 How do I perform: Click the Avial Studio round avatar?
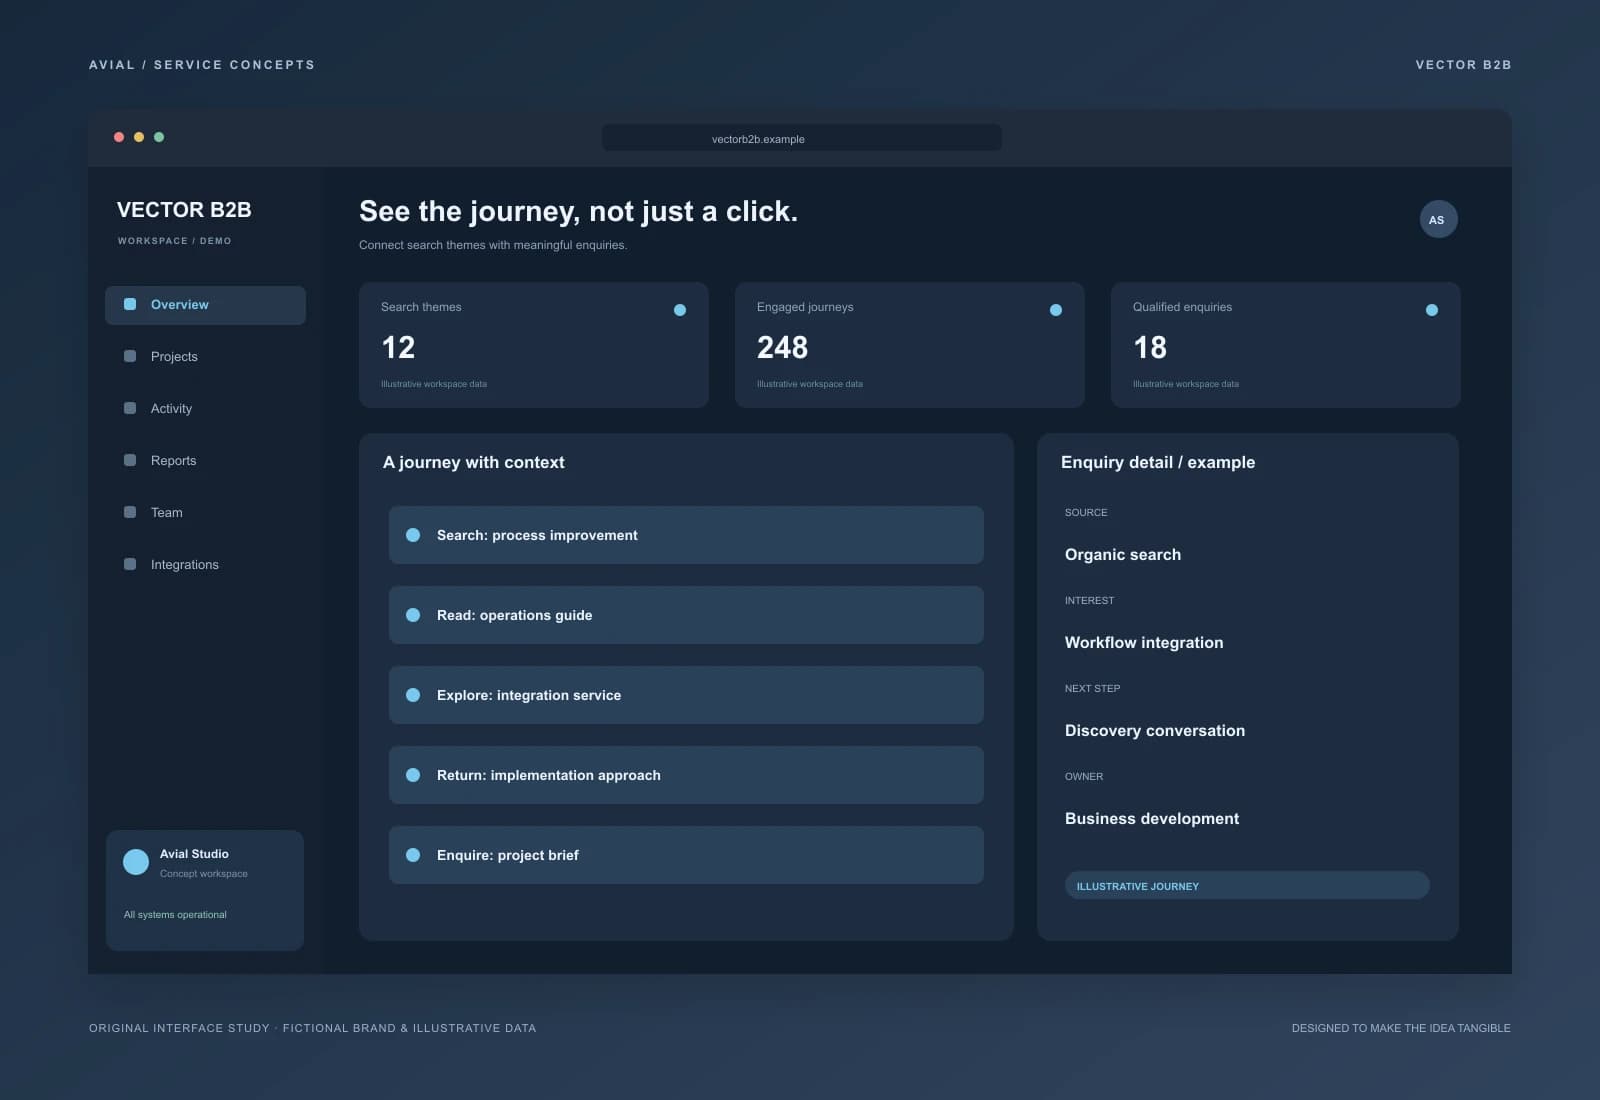pos(136,862)
